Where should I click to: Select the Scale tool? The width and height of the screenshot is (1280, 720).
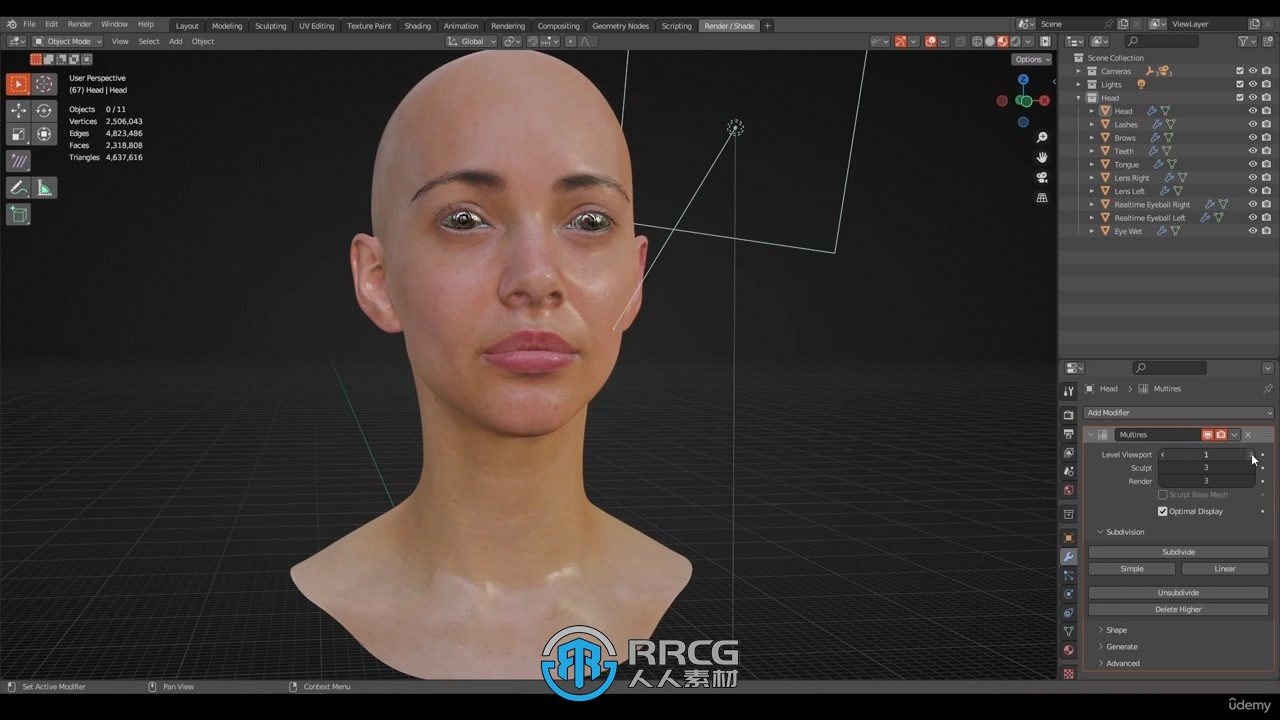click(18, 134)
